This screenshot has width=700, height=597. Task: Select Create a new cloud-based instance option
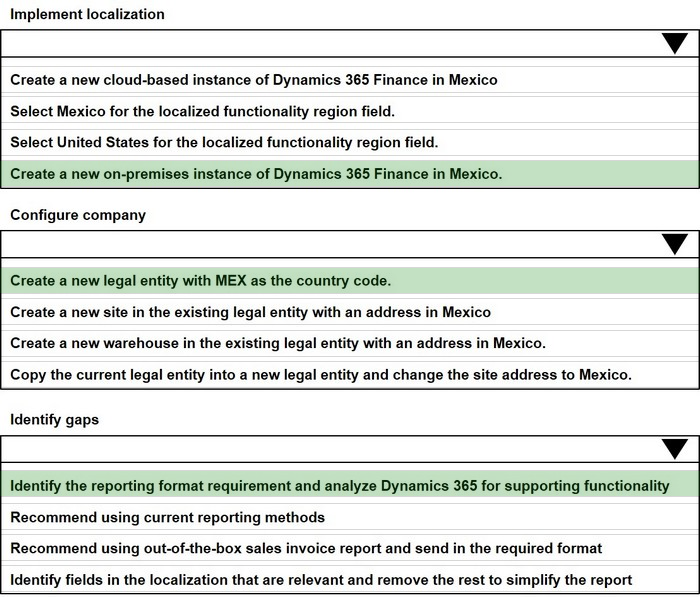[350, 80]
